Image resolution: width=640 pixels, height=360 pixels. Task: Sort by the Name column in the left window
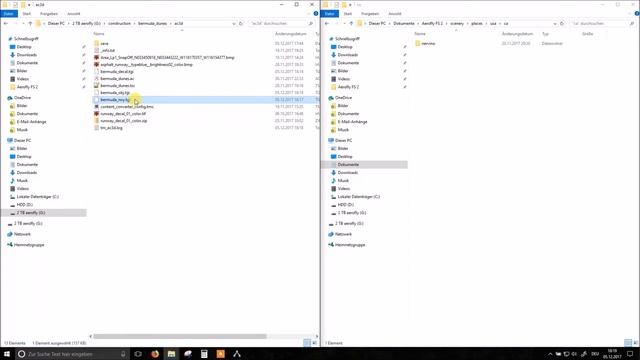(x=99, y=34)
